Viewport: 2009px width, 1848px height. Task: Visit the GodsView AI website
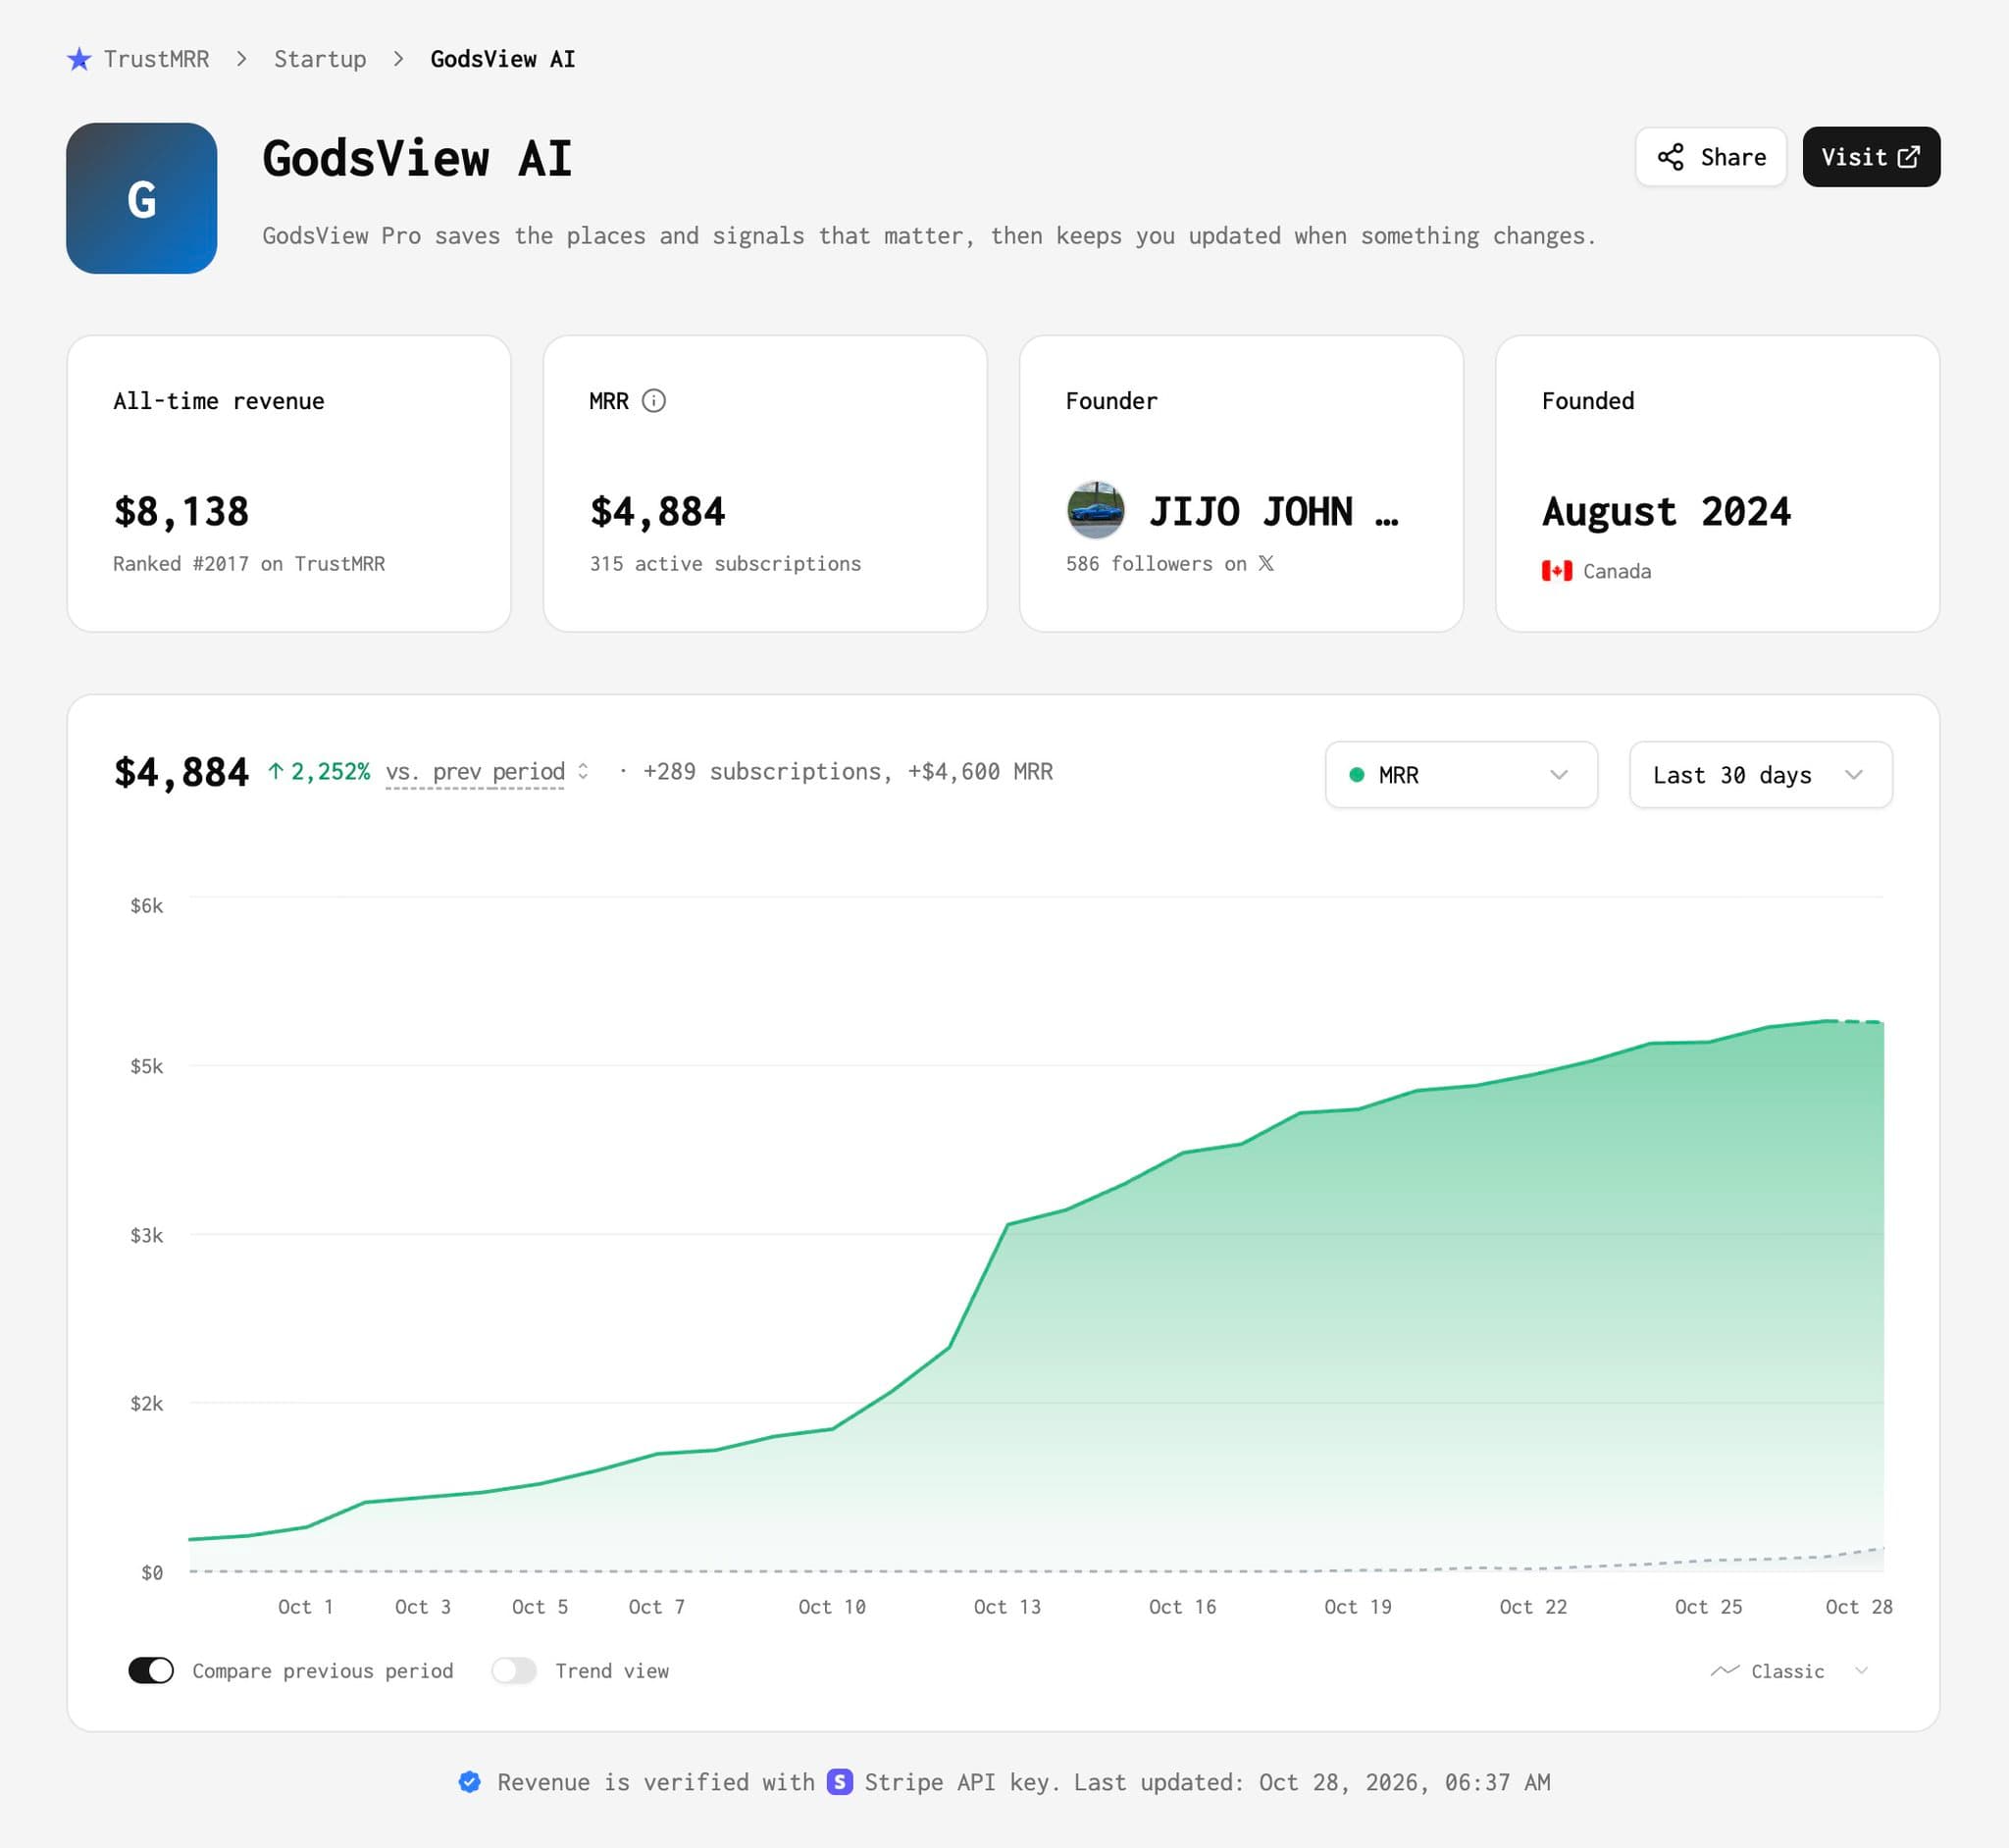(x=1871, y=157)
